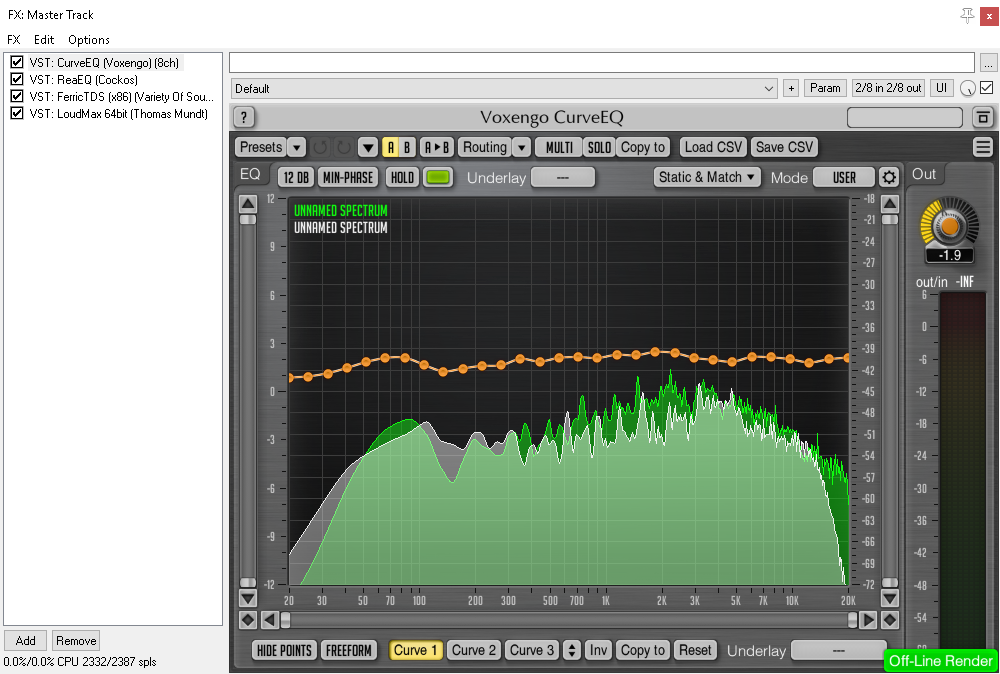Click the down arrow left of the EQ graph

248,598
